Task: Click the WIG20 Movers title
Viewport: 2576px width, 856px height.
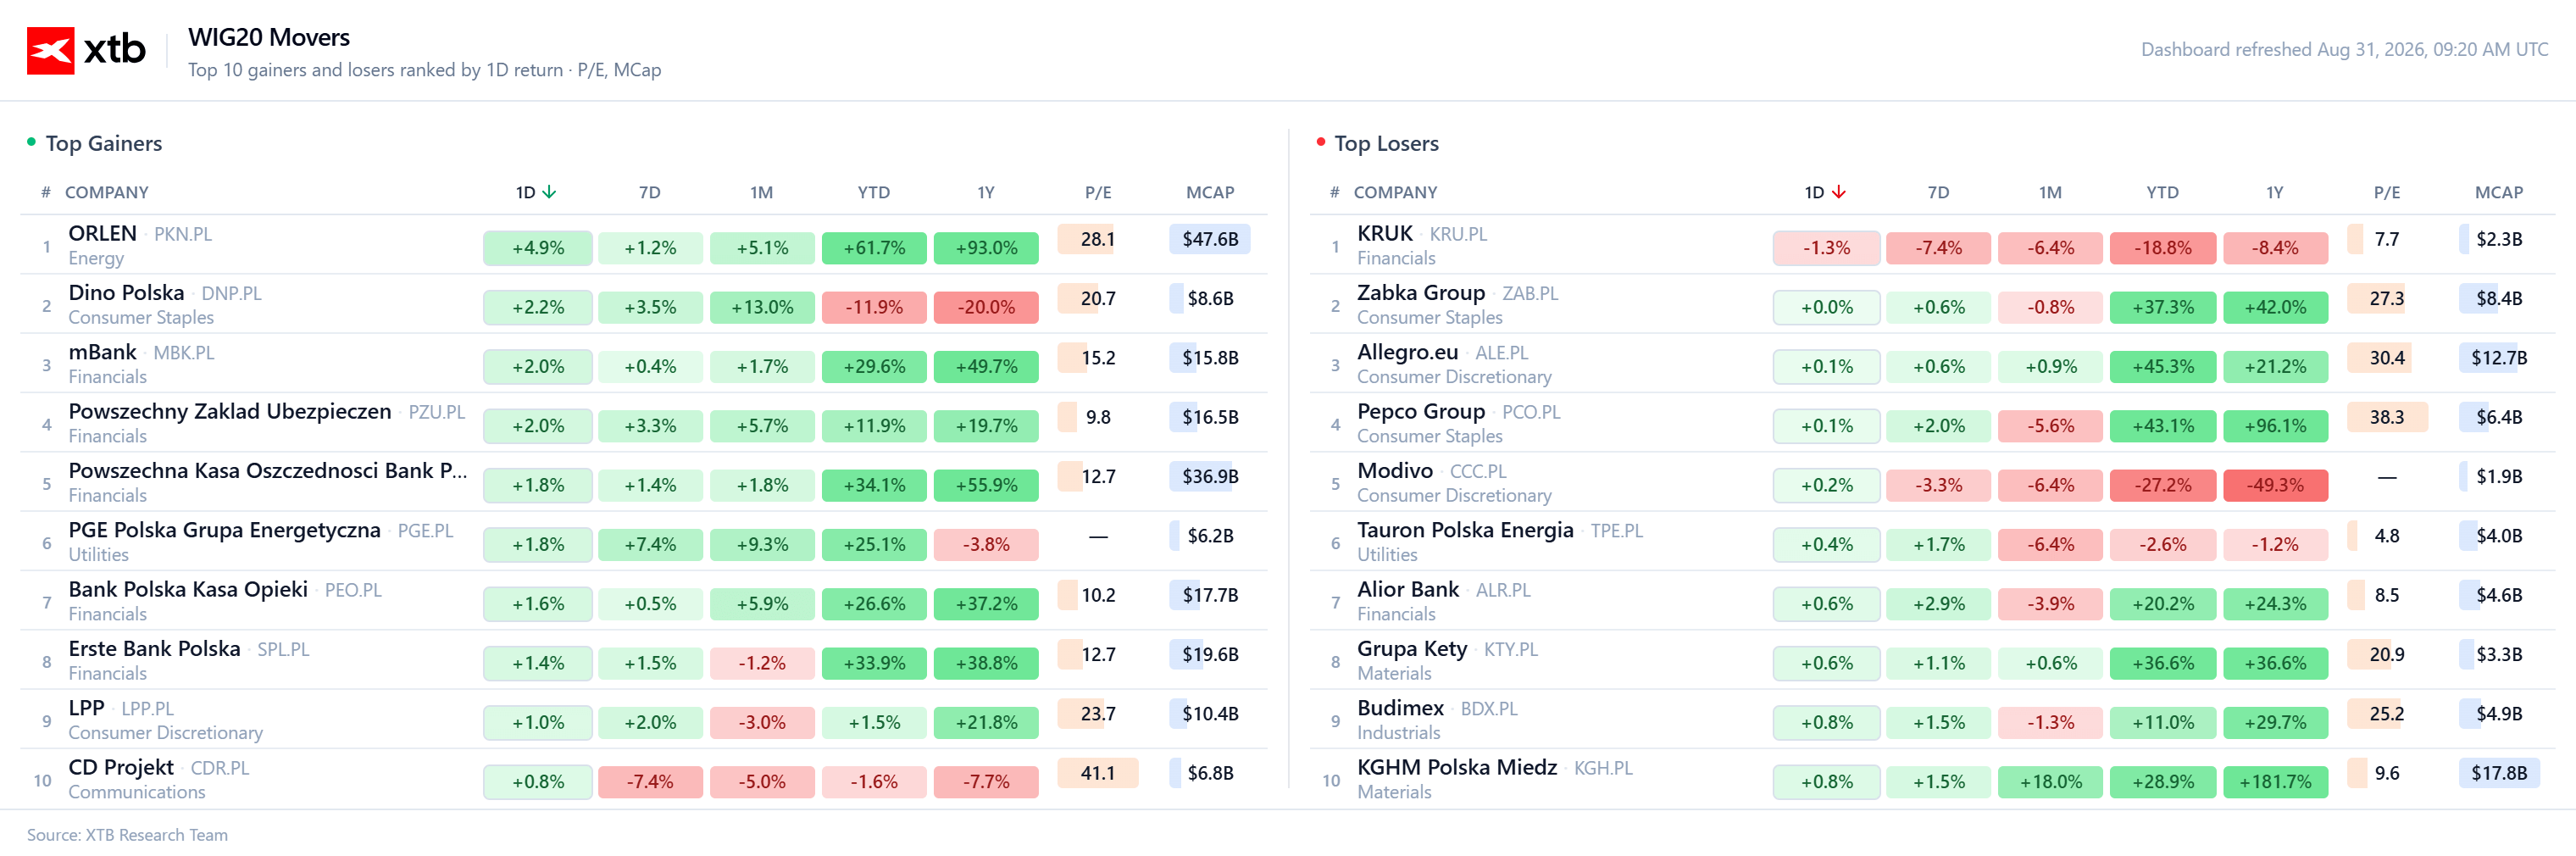Action: [268, 37]
